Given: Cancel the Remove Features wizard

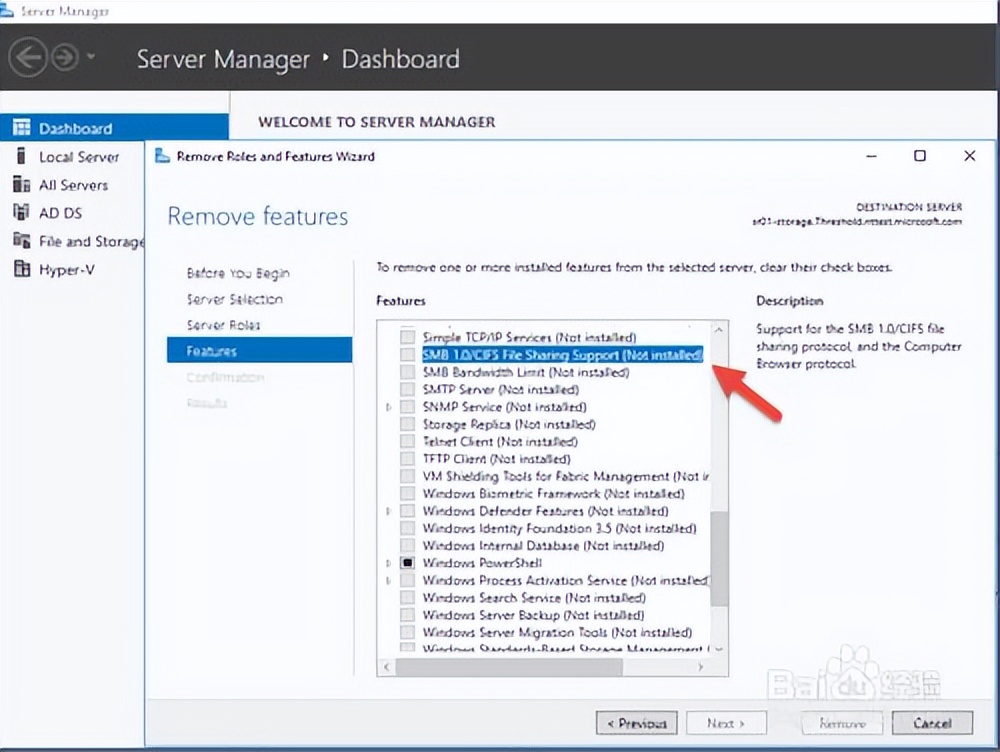Looking at the screenshot, I should [932, 723].
